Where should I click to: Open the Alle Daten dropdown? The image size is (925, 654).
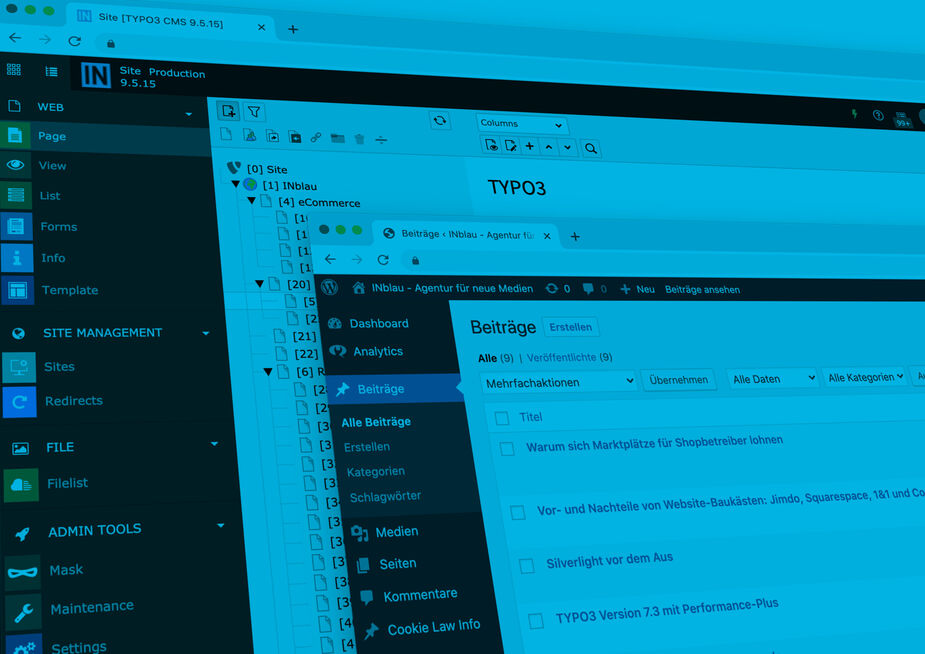[x=772, y=379]
